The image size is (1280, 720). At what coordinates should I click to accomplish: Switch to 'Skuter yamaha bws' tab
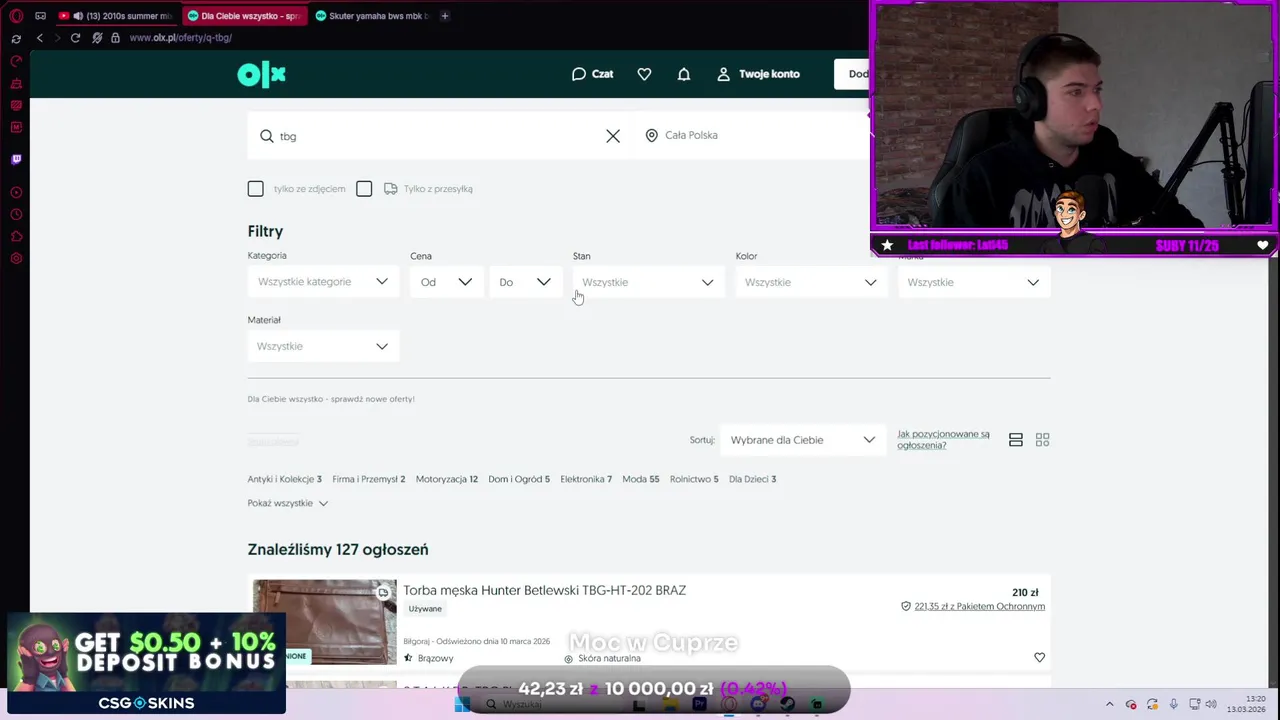(372, 16)
